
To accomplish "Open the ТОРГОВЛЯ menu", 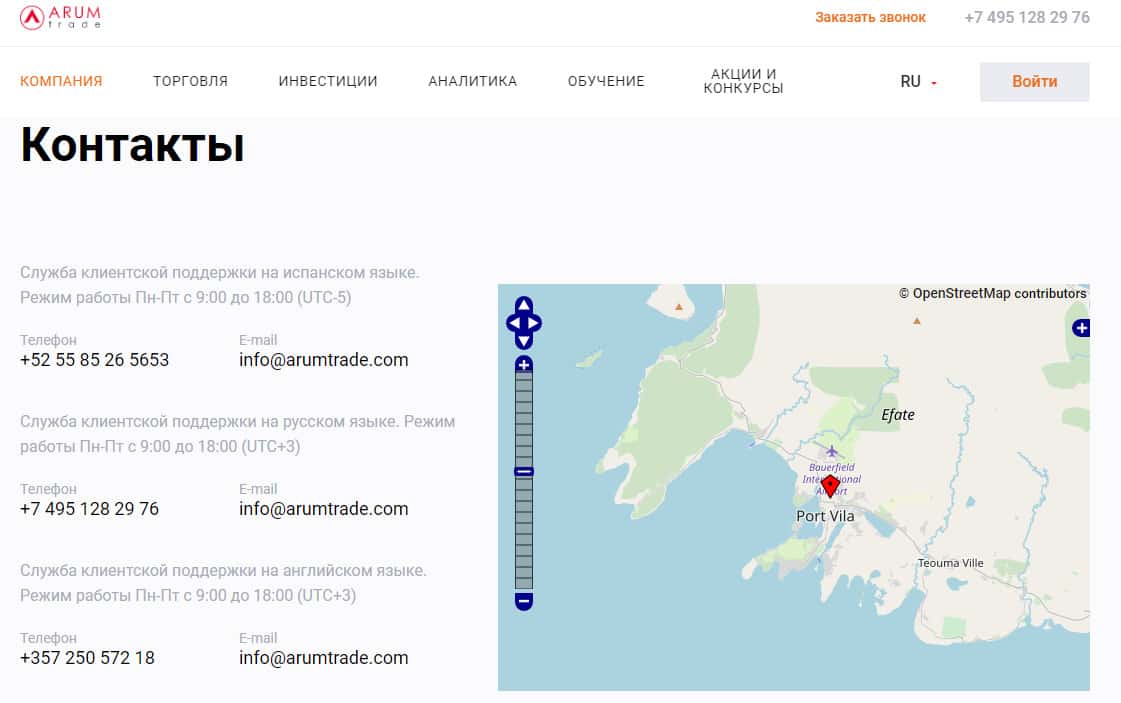I will pyautogui.click(x=190, y=81).
